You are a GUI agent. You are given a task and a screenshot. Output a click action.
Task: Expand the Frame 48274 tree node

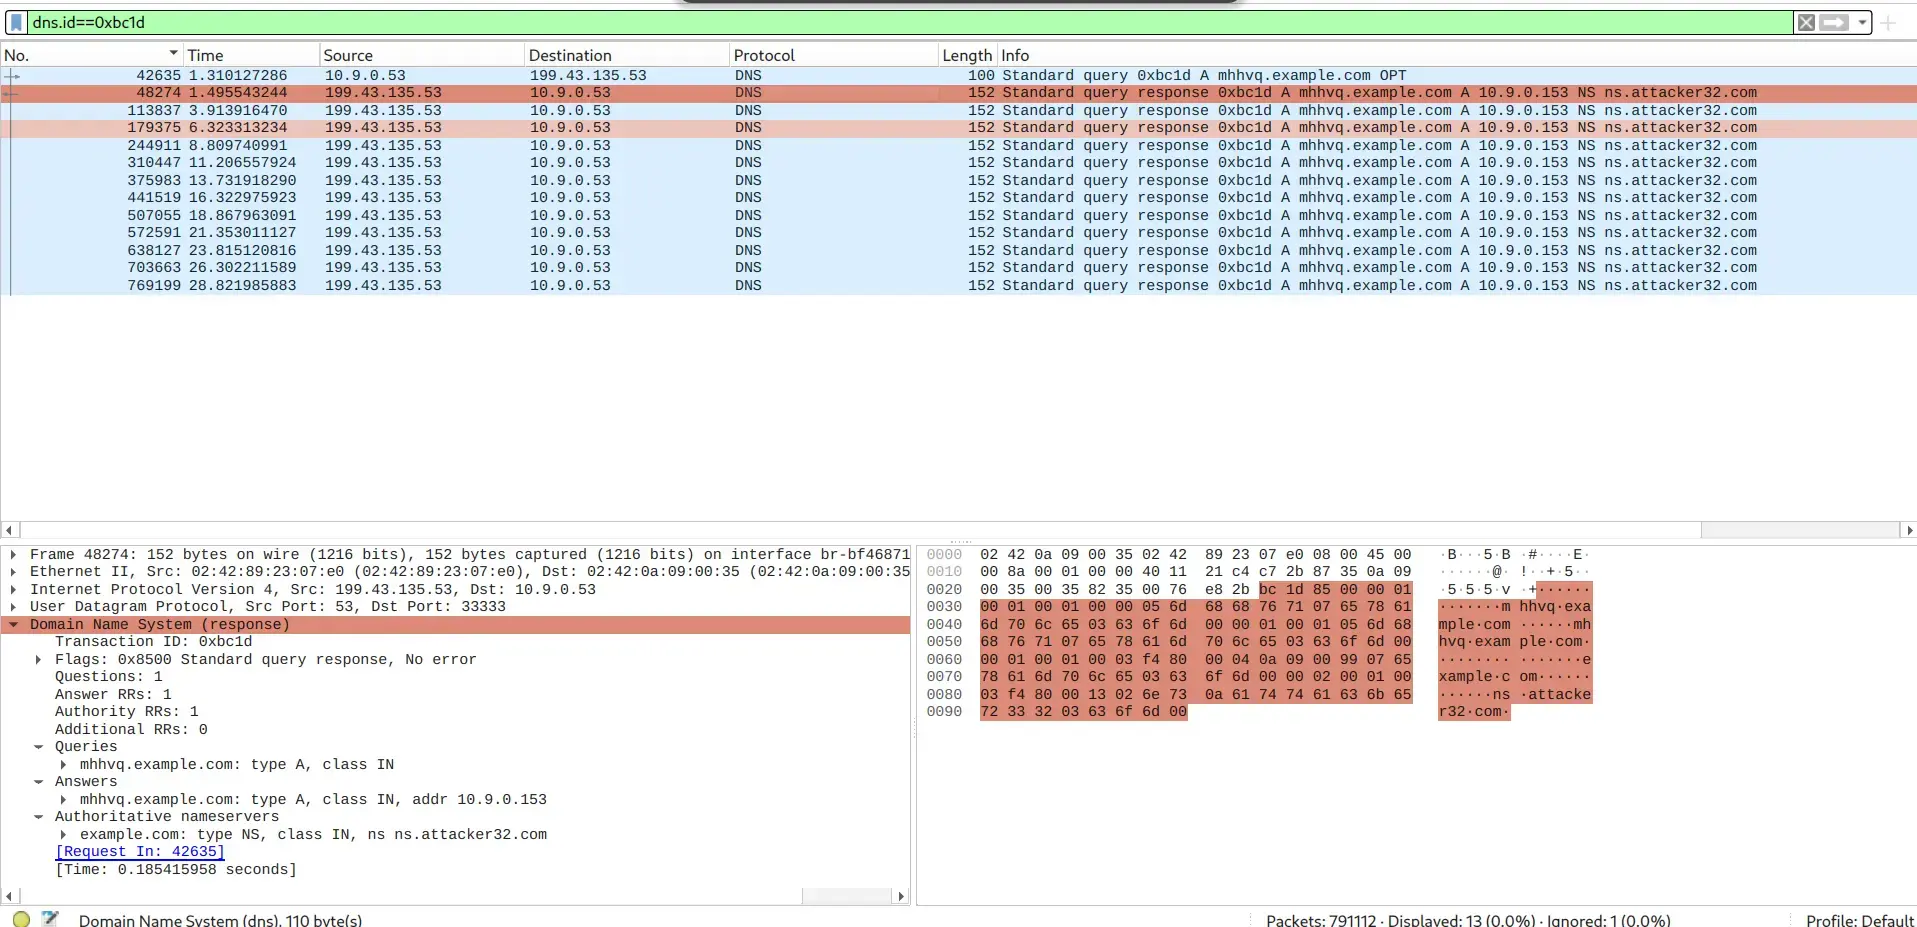13,554
